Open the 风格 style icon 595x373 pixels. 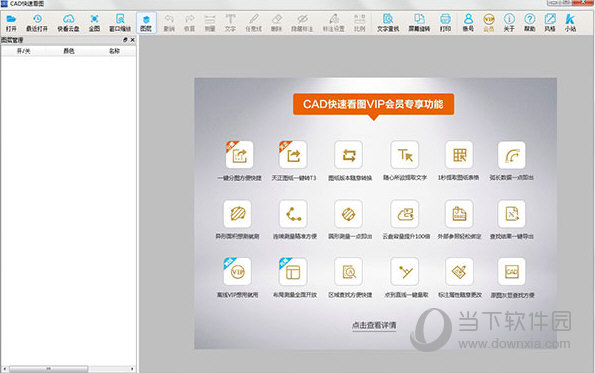[x=550, y=23]
